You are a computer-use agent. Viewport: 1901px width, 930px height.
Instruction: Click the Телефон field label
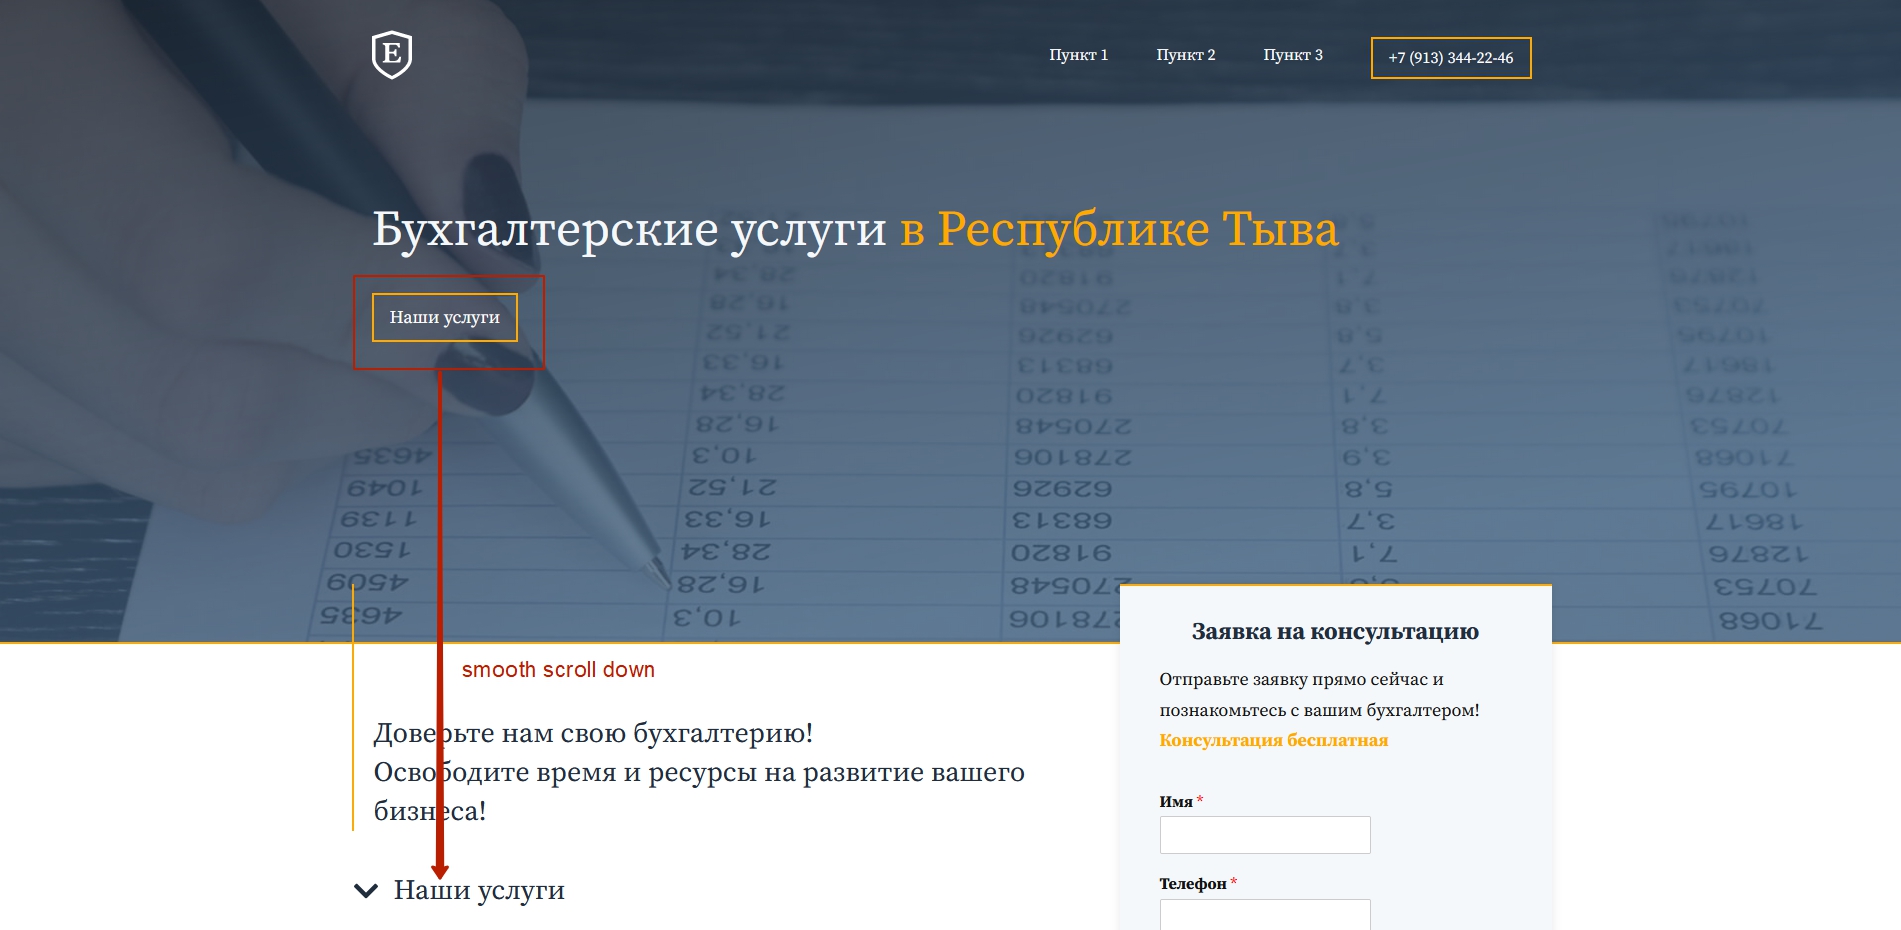click(x=1192, y=884)
